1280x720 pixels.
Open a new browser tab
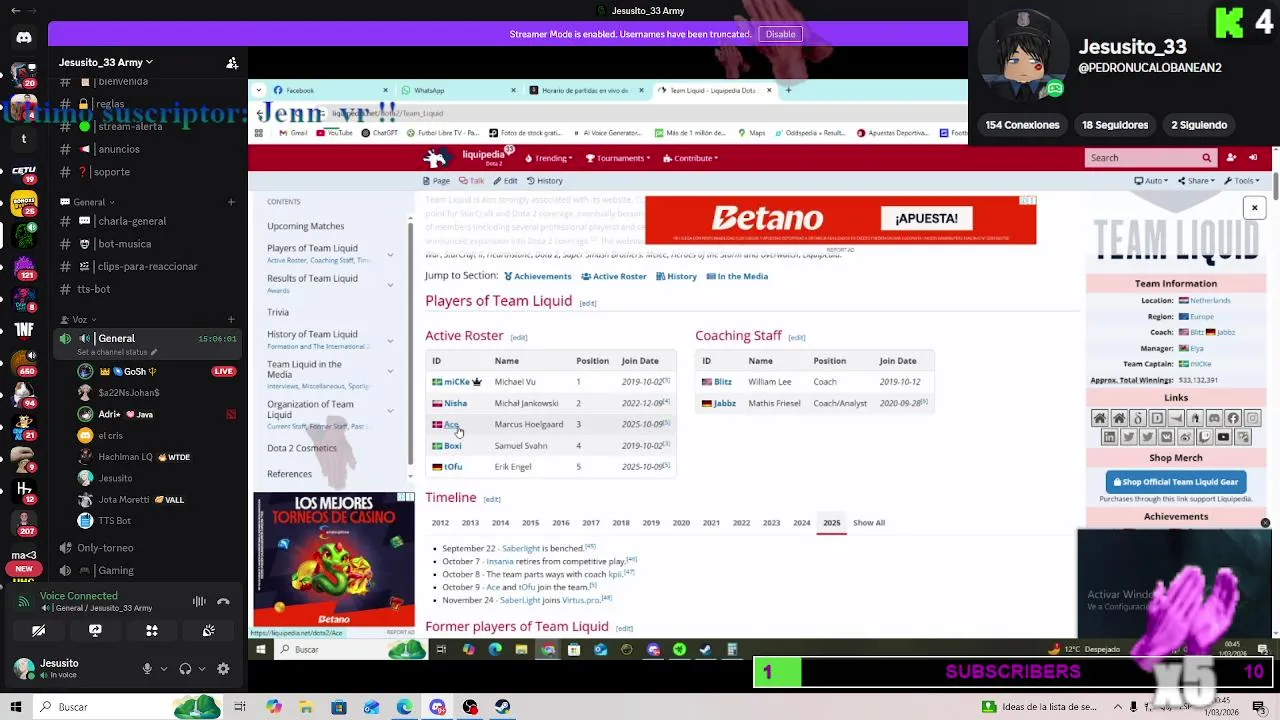pyautogui.click(x=788, y=90)
